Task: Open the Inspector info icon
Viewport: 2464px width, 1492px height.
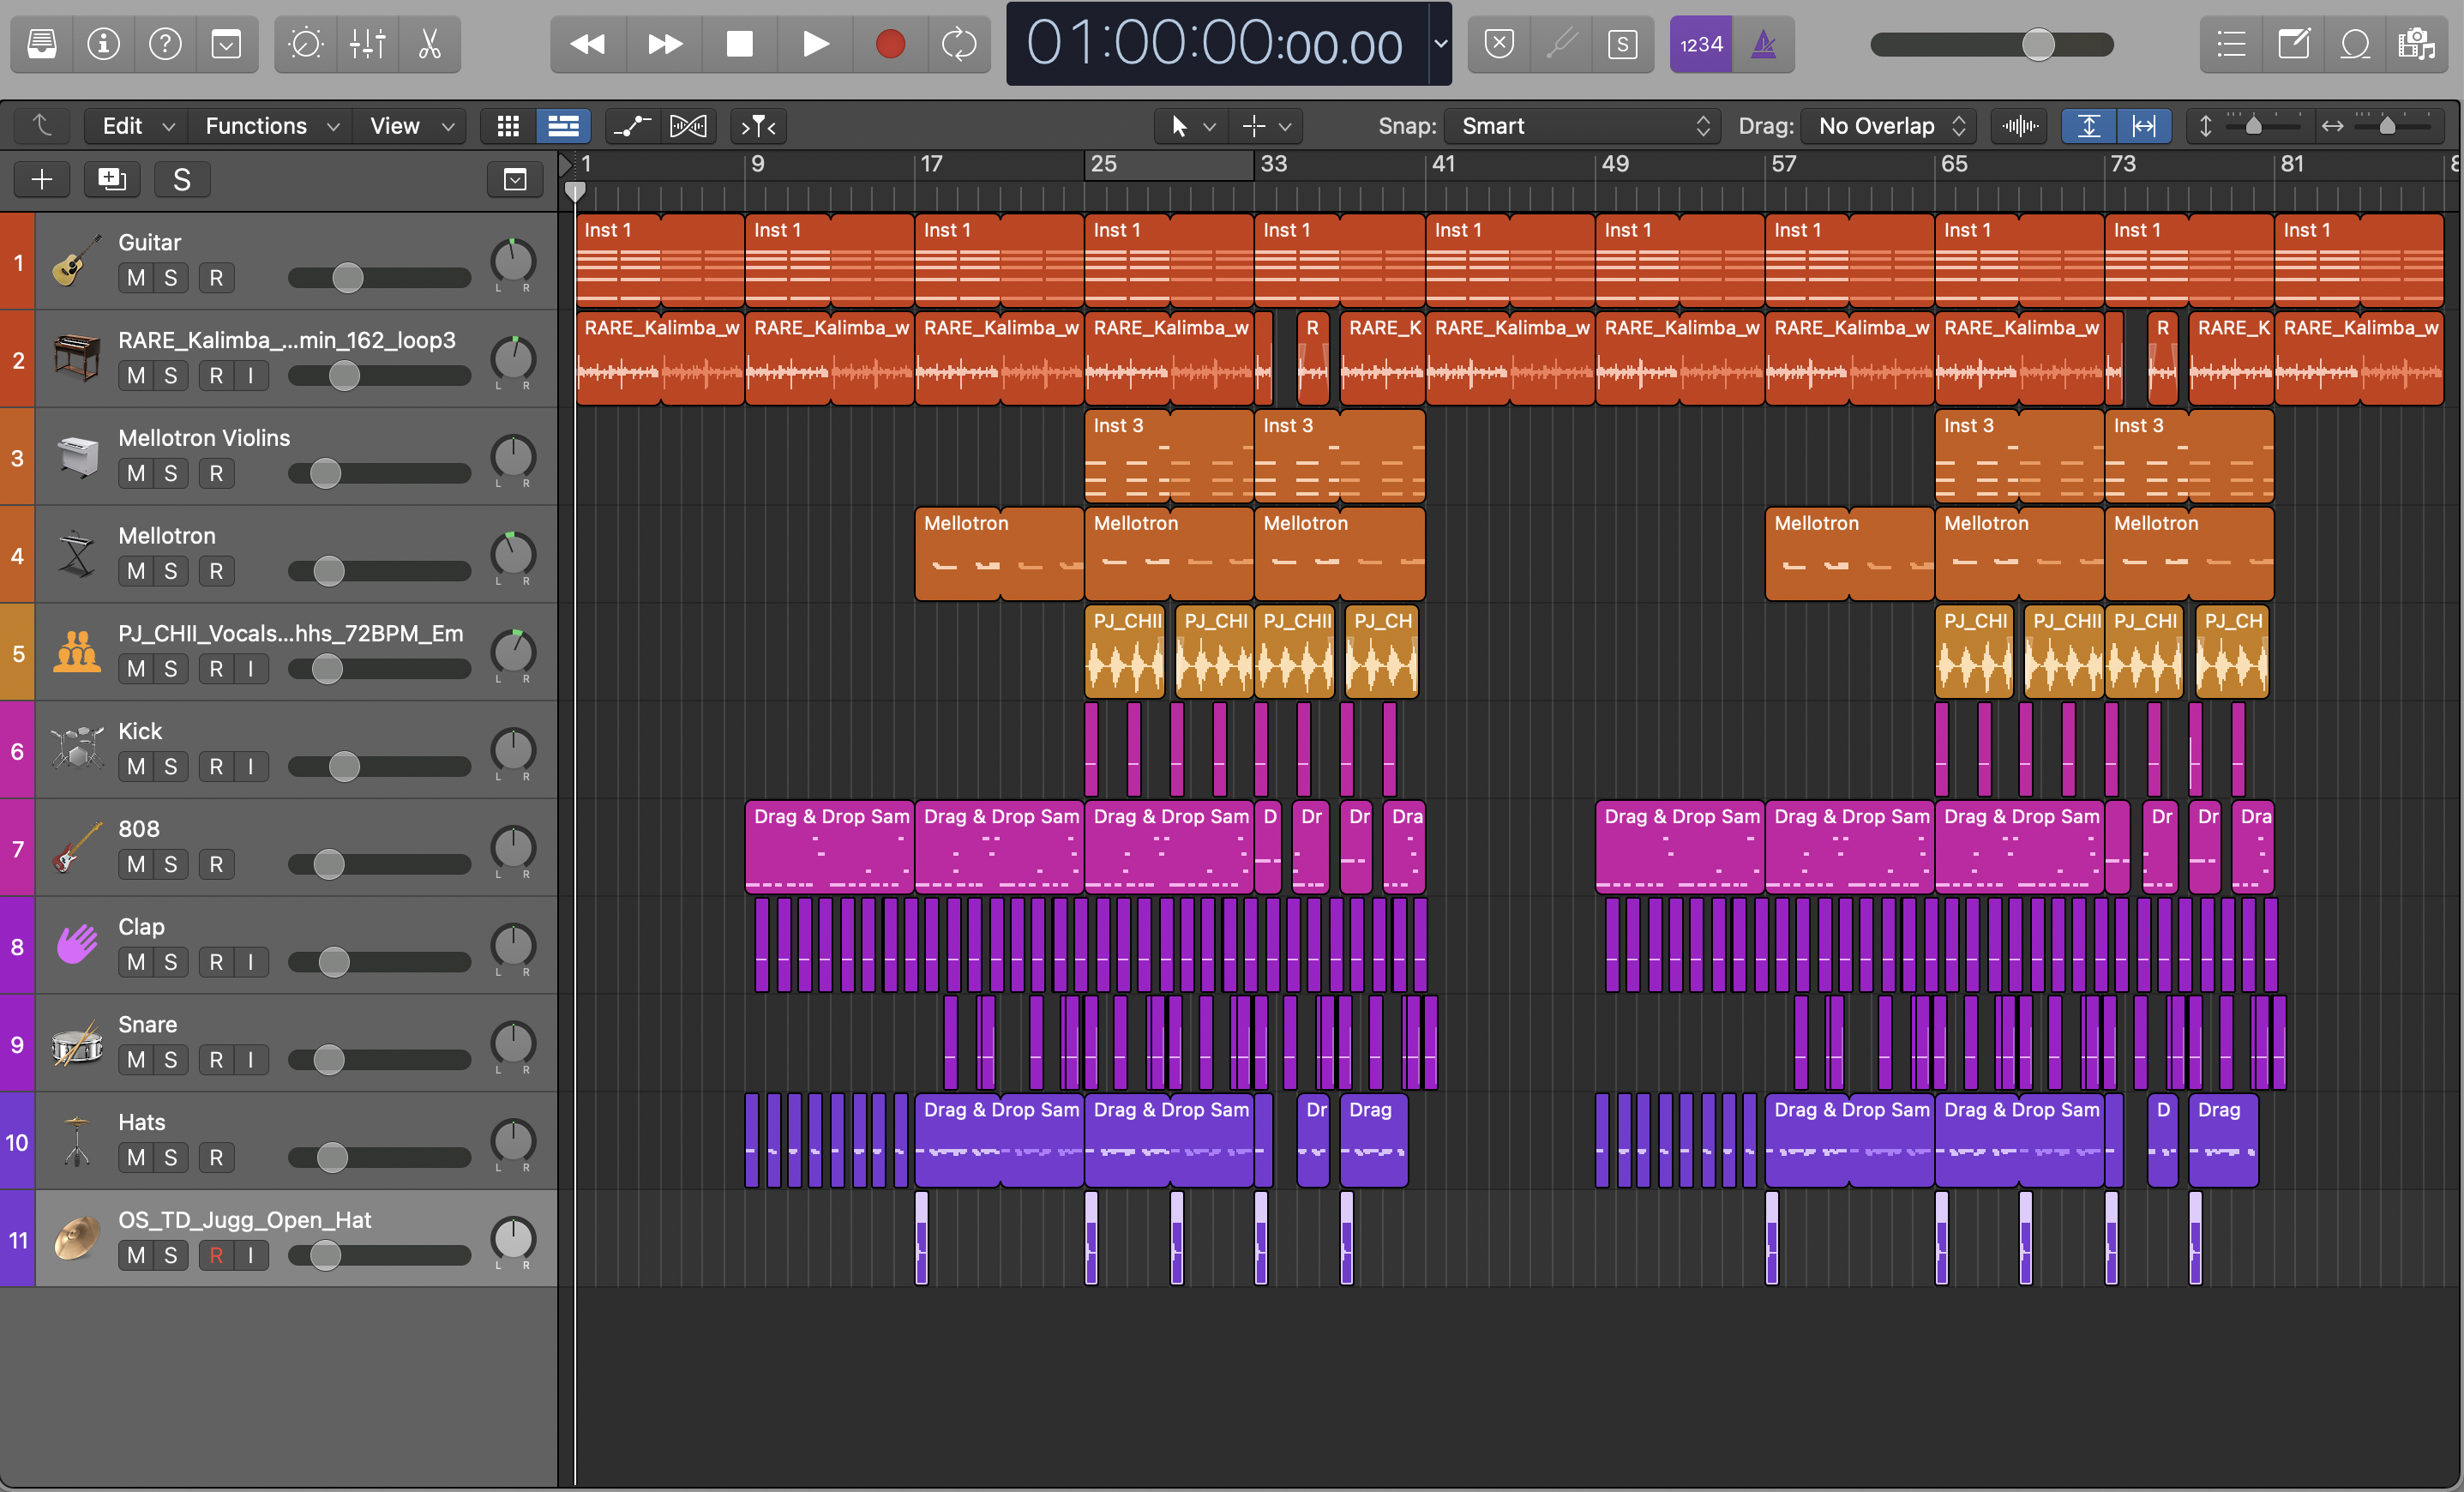Action: click(x=103, y=44)
